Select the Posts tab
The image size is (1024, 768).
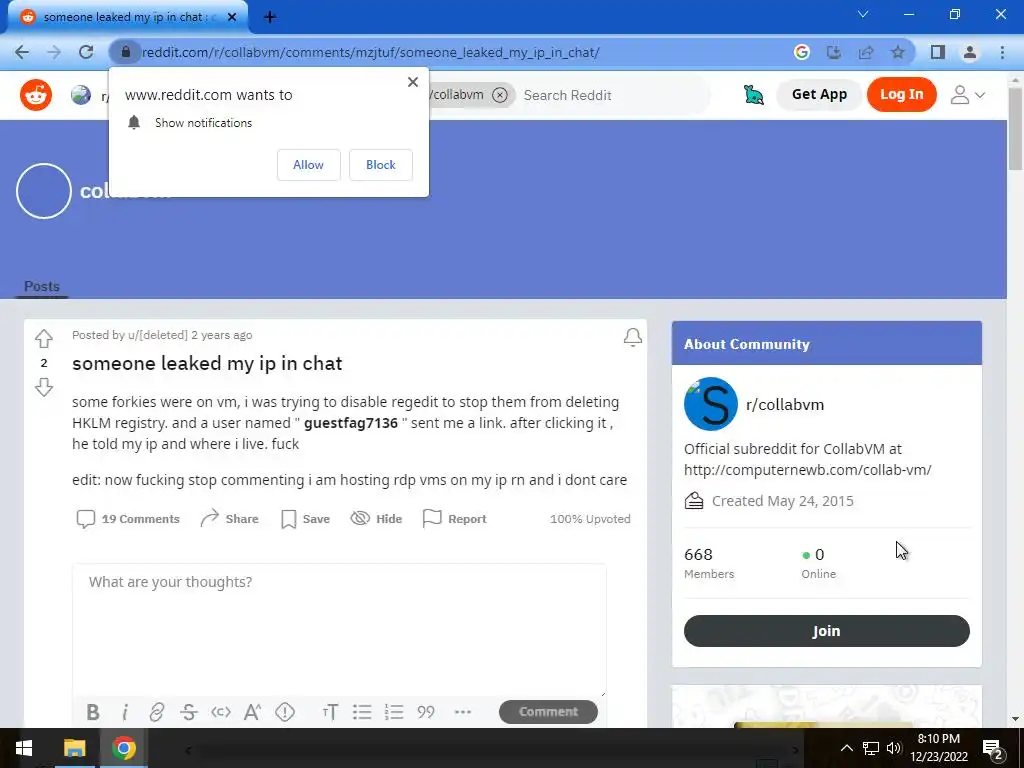[x=42, y=286]
